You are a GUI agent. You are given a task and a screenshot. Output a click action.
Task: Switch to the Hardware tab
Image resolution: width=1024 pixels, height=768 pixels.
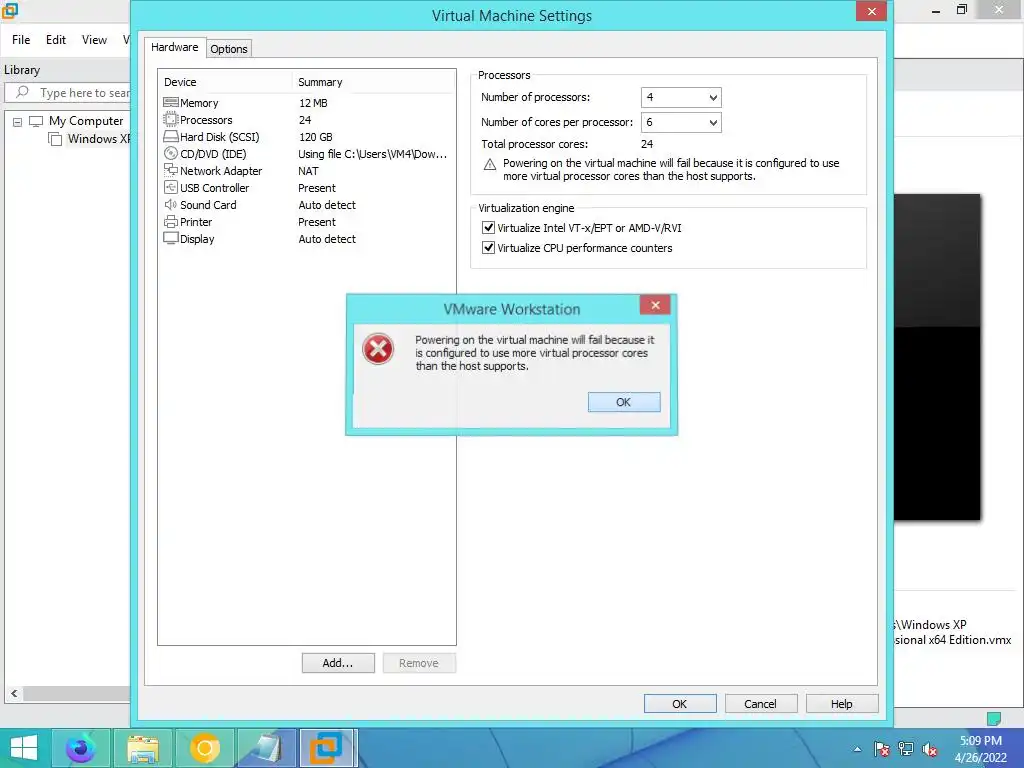point(174,47)
